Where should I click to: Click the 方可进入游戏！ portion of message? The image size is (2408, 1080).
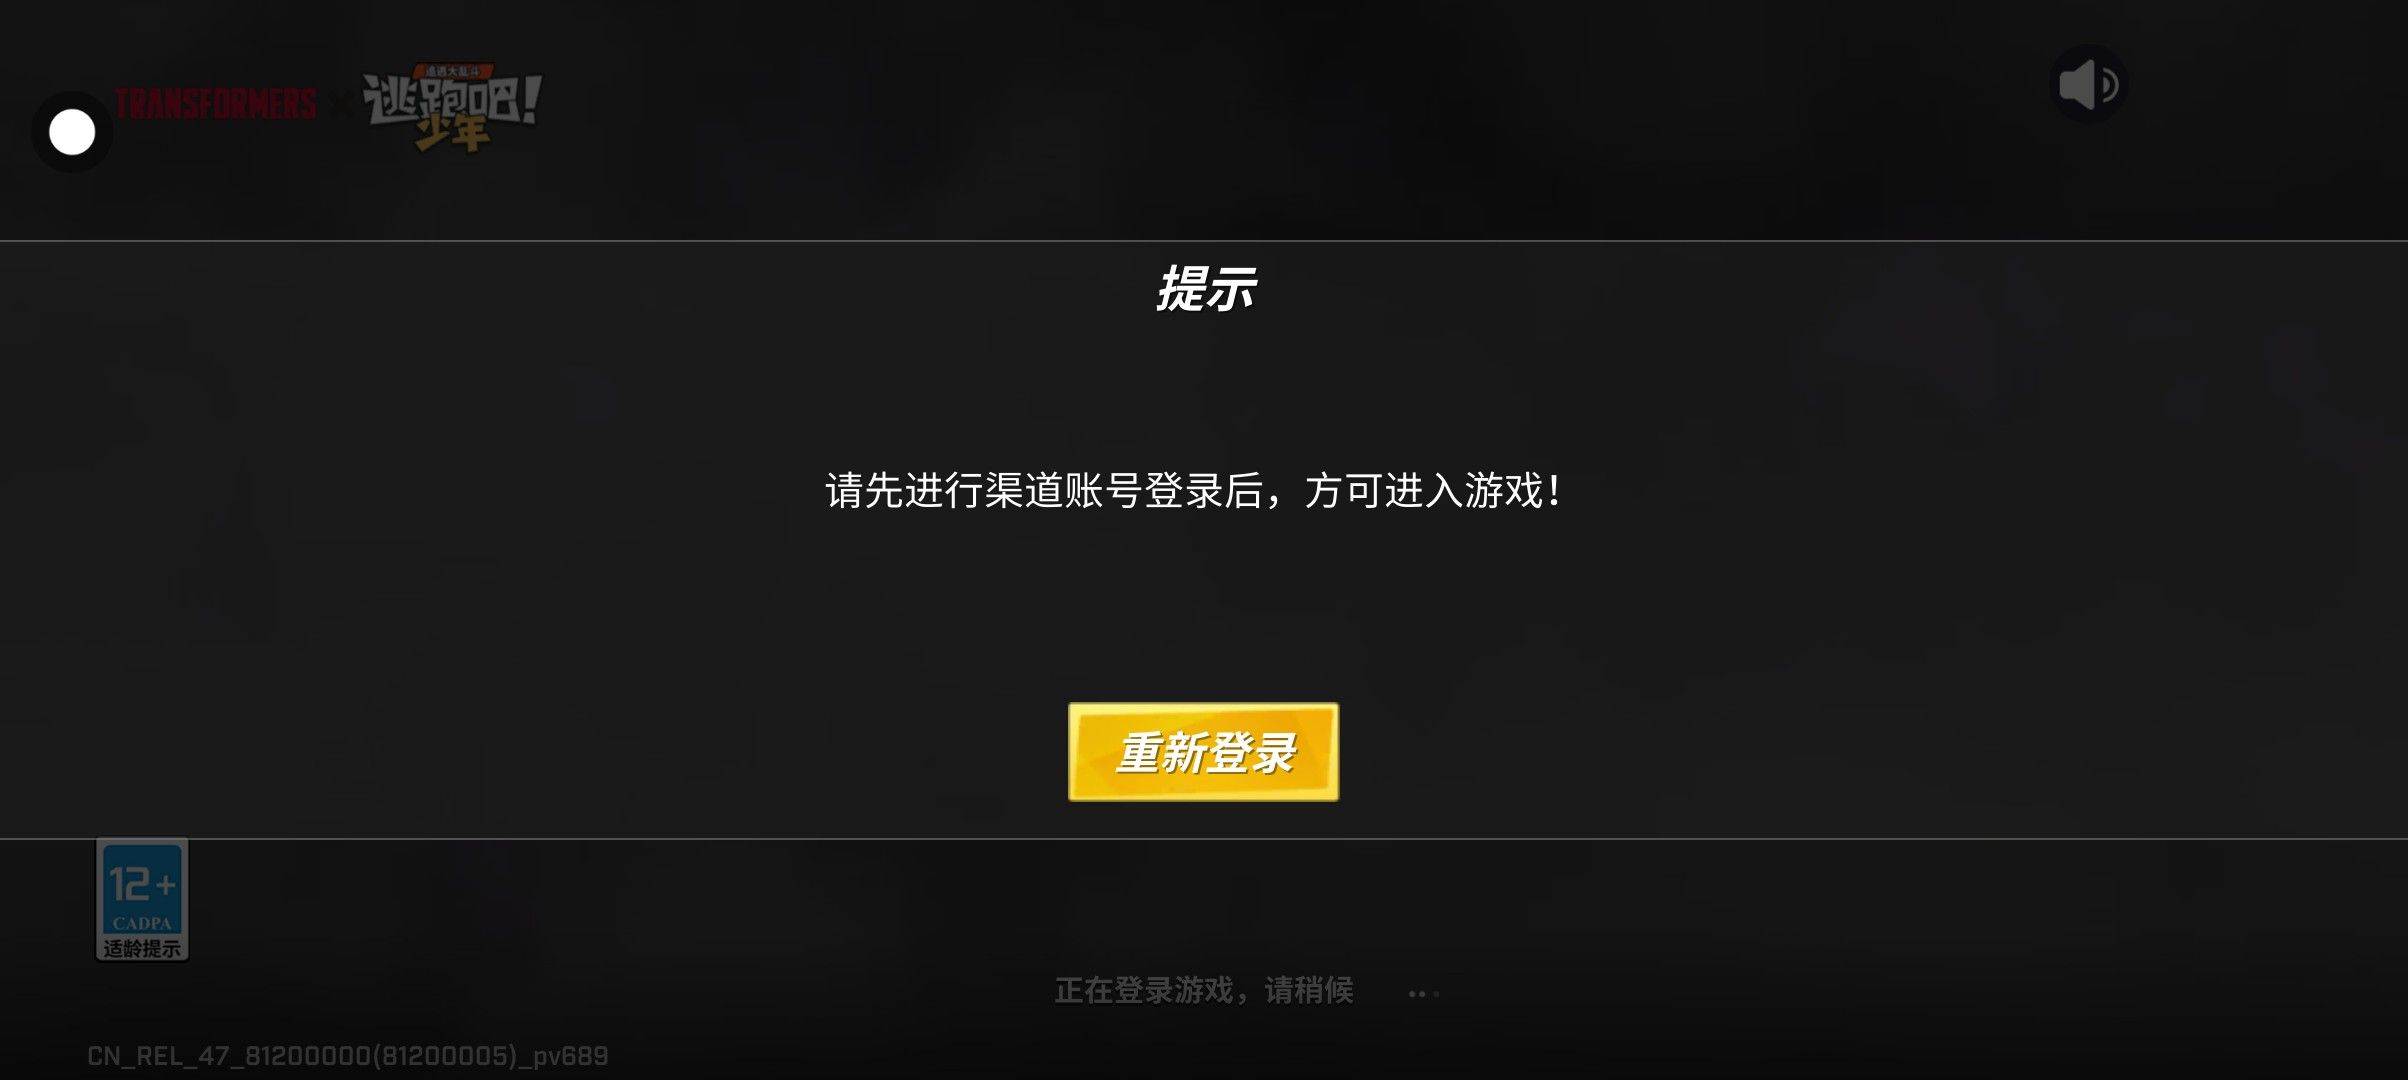click(1432, 491)
